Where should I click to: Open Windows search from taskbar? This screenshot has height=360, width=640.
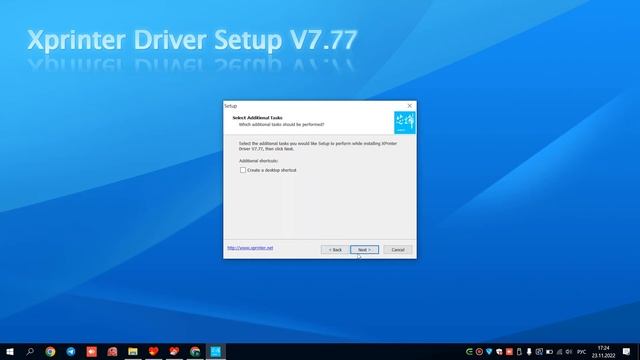point(30,351)
